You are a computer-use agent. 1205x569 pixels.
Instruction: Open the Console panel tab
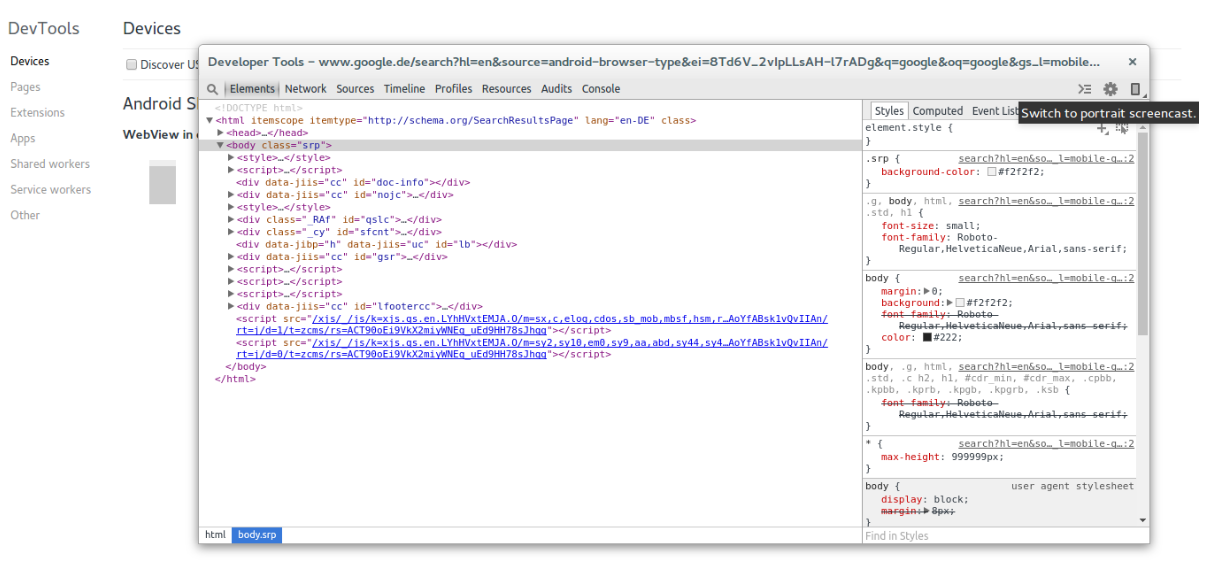[x=601, y=89]
